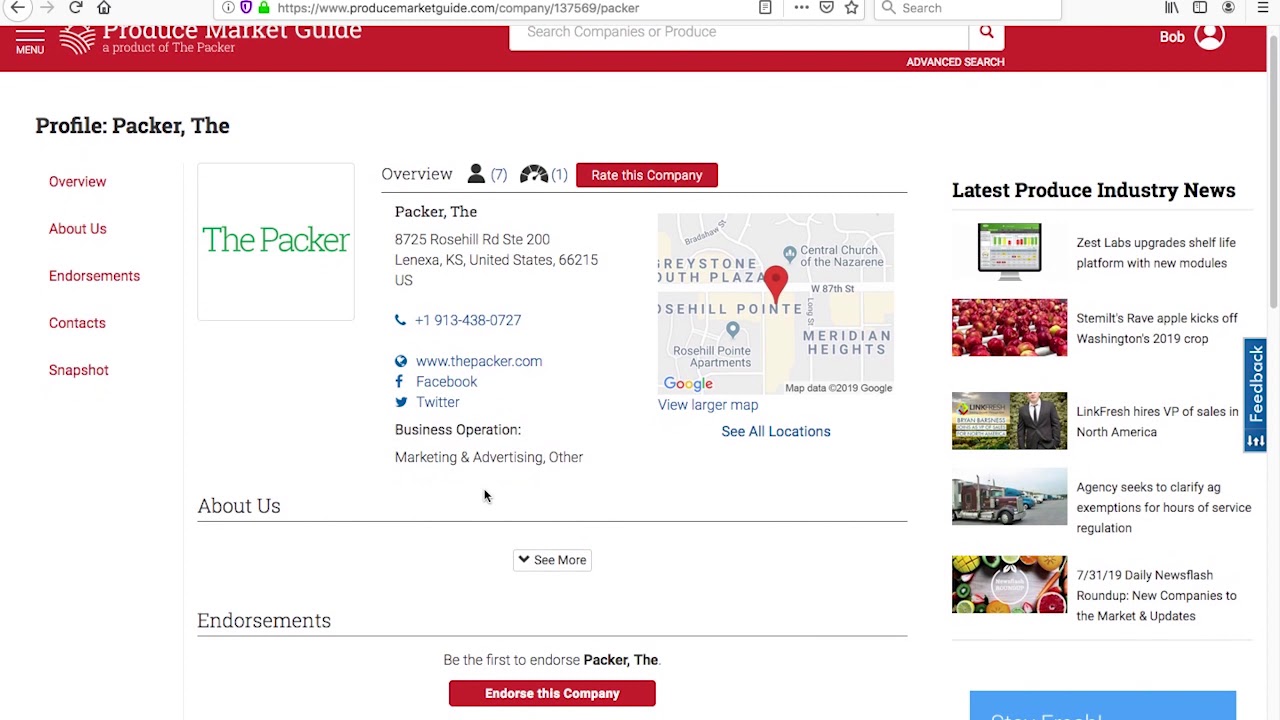Viewport: 1280px width, 720px height.
Task: Open the browser home page icon
Action: [104, 8]
